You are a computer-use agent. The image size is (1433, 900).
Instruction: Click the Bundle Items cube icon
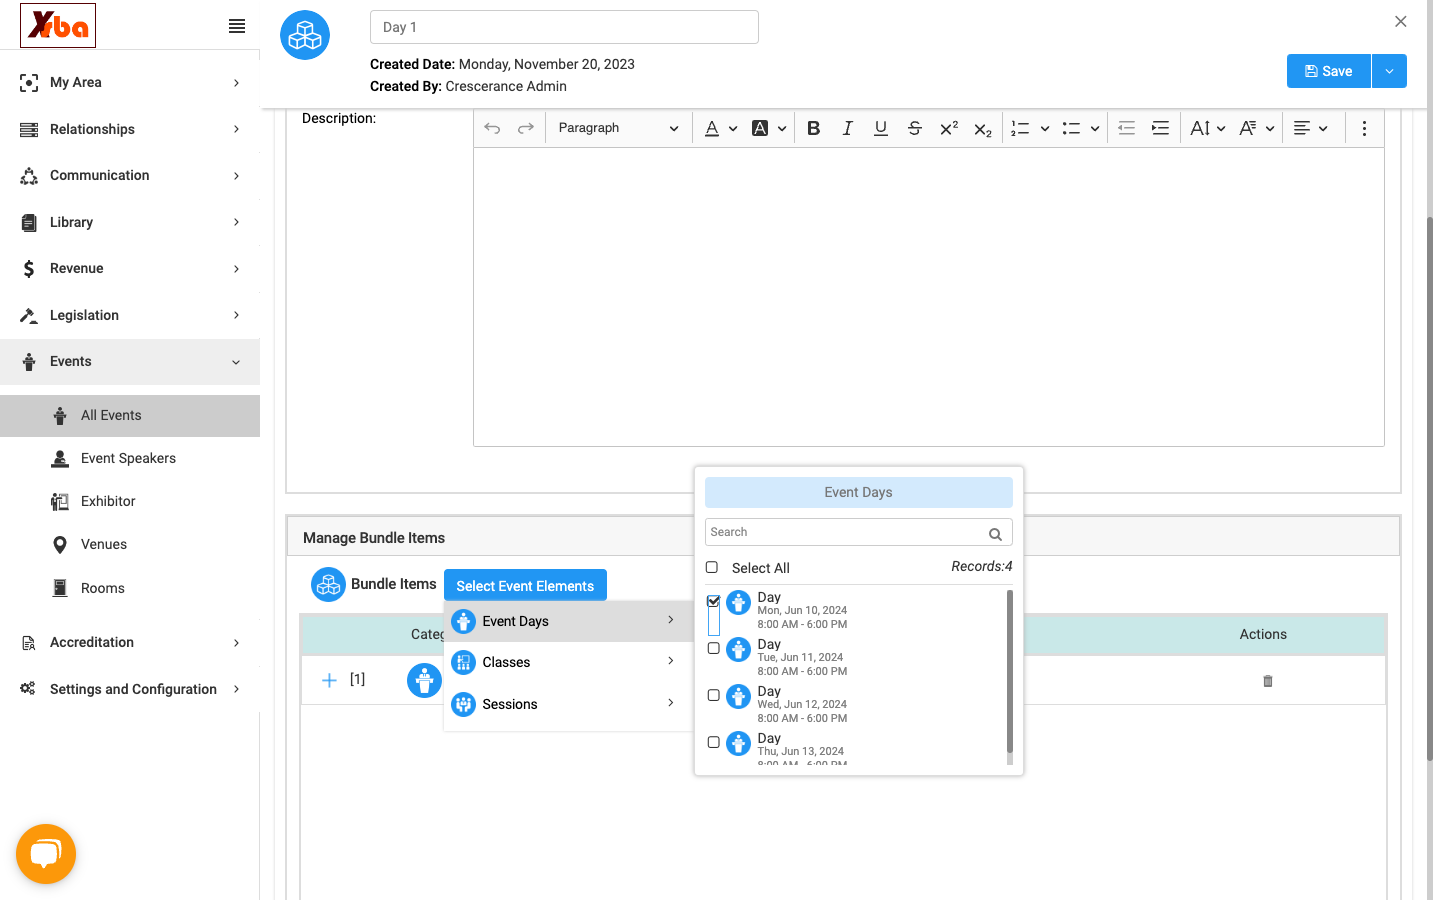tap(328, 584)
